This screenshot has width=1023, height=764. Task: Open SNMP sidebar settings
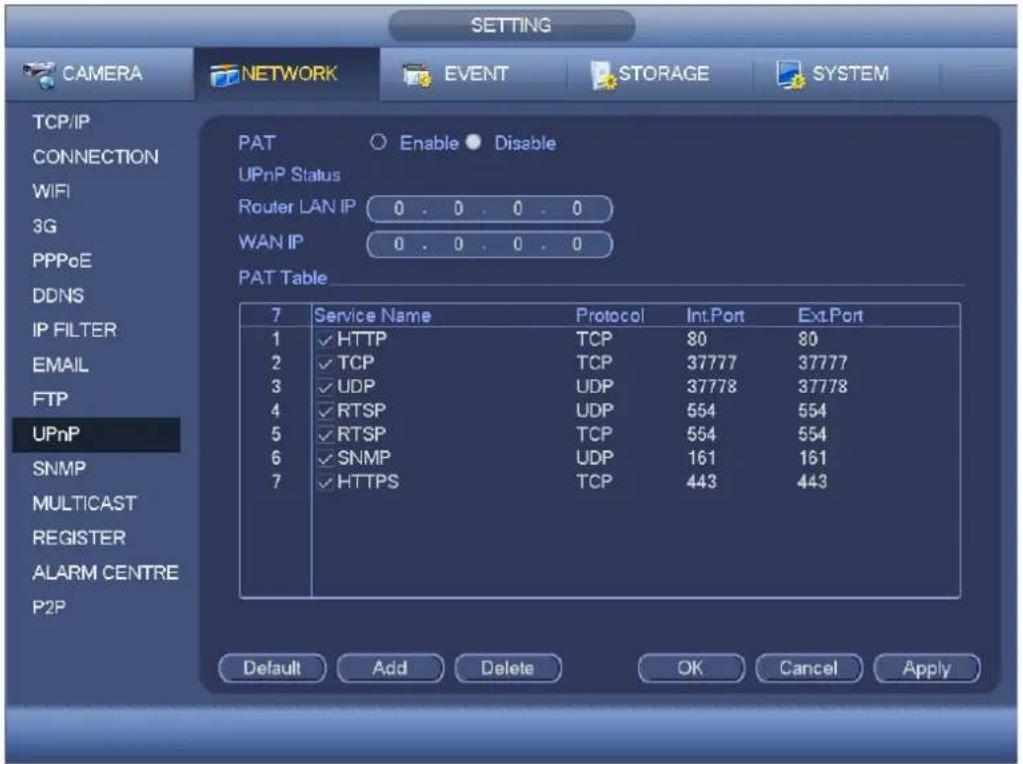(x=59, y=468)
